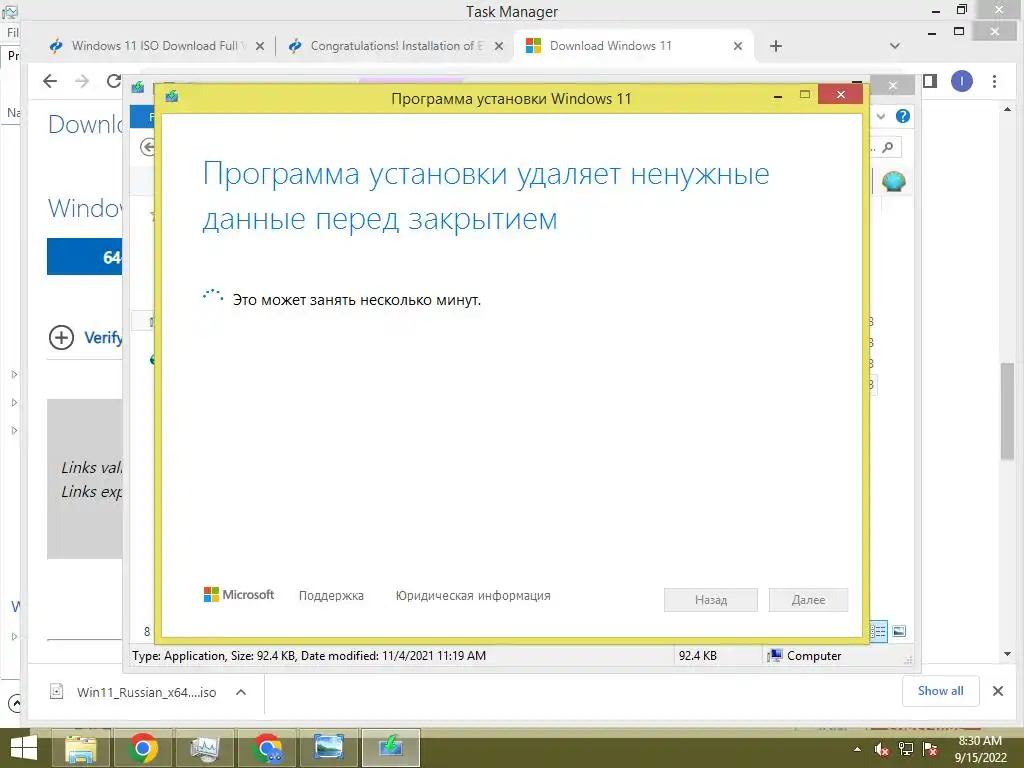Click the Назад button
Screen dimensions: 1024x768
coord(711,600)
